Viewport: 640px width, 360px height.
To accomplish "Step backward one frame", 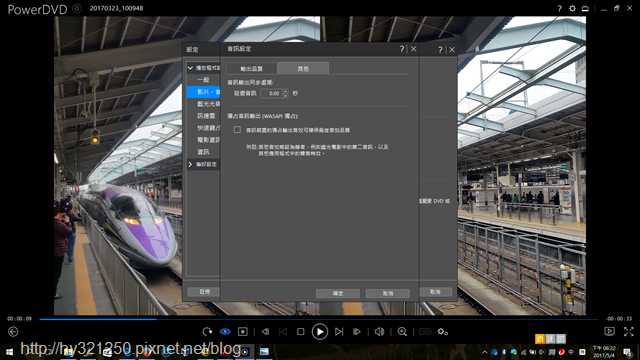I will [265, 331].
